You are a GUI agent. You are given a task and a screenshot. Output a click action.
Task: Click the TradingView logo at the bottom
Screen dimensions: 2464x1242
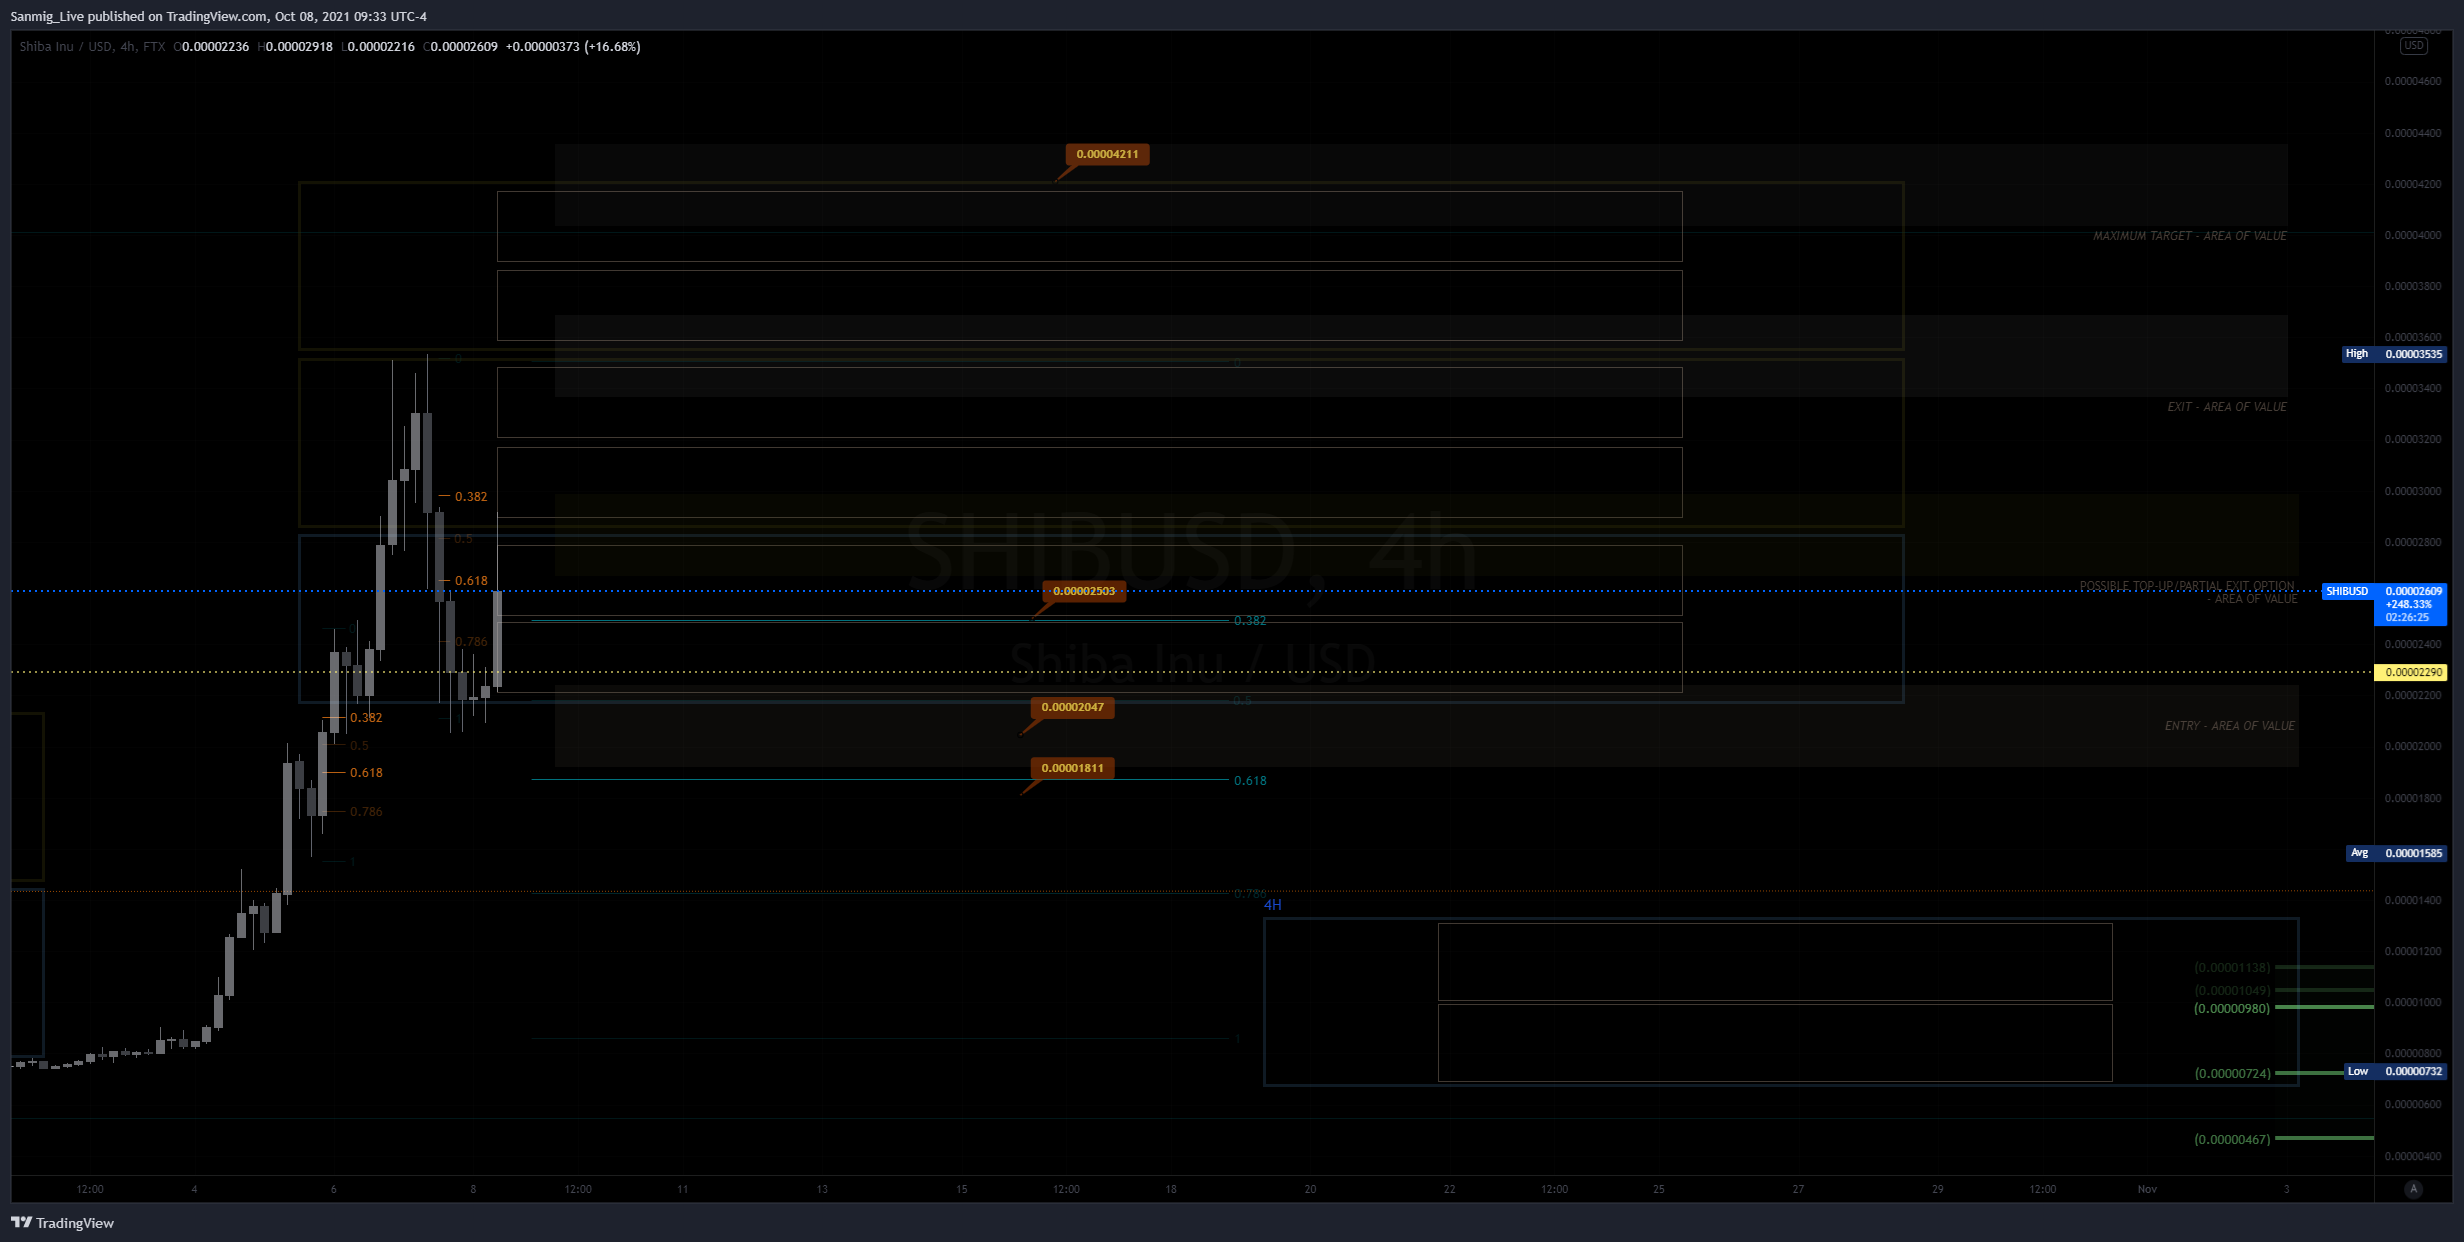(x=62, y=1222)
